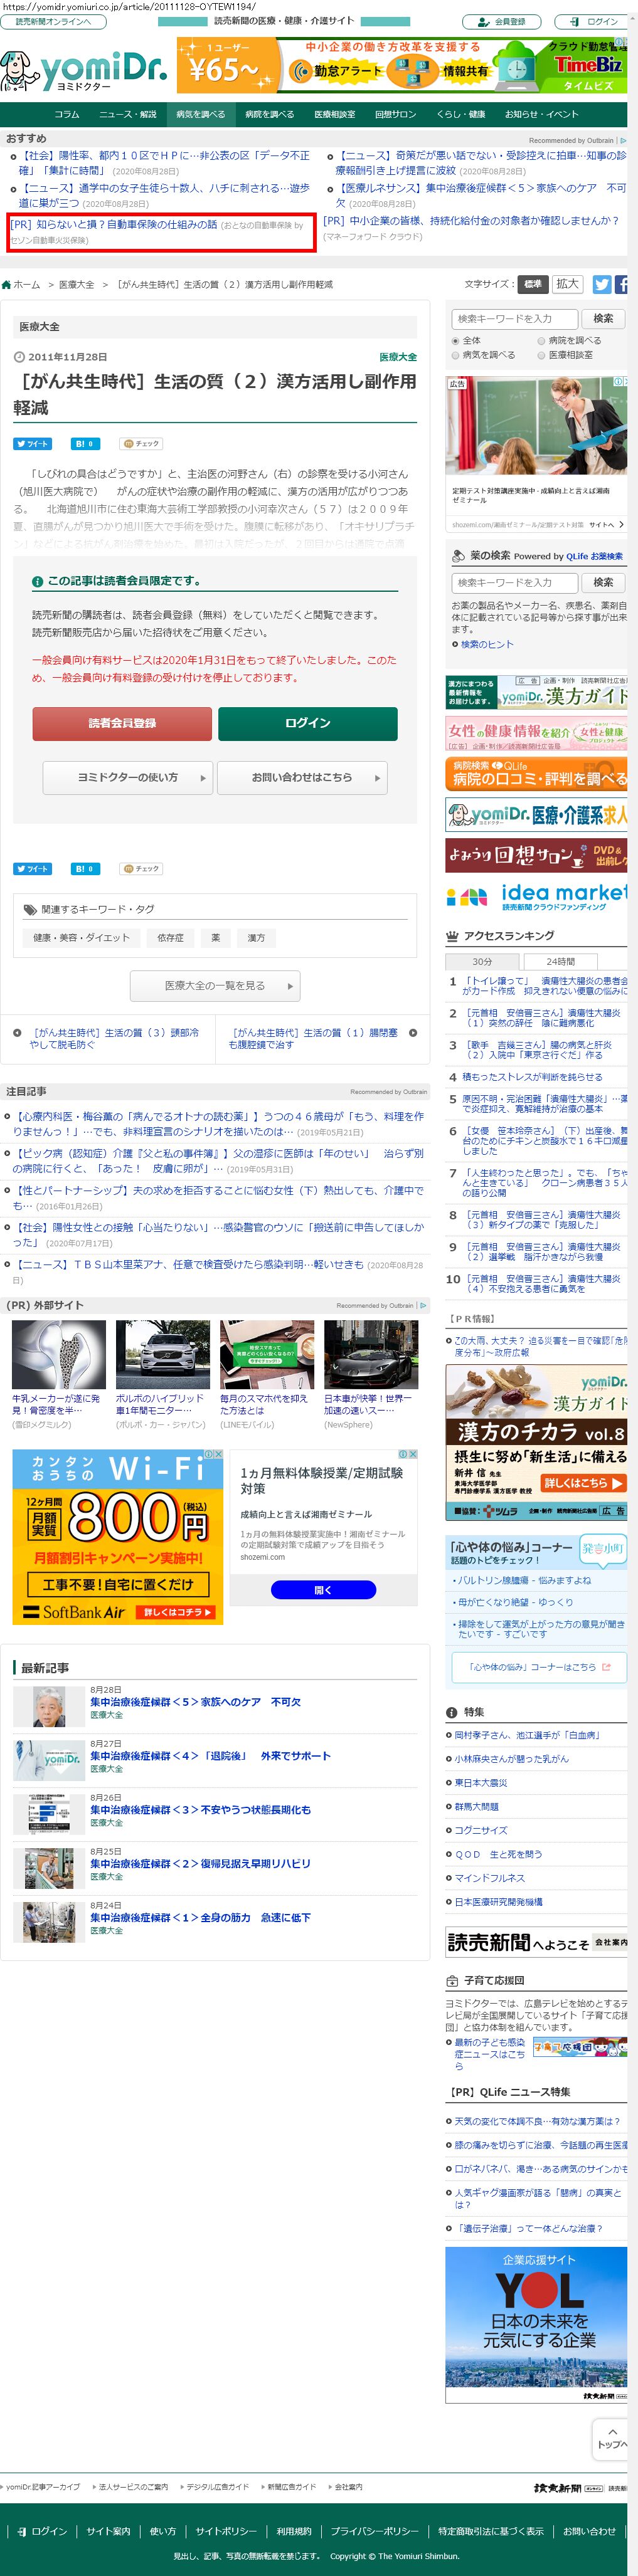Open 回想サロン in the navigation bar
The height and width of the screenshot is (2576, 638).
tap(395, 114)
